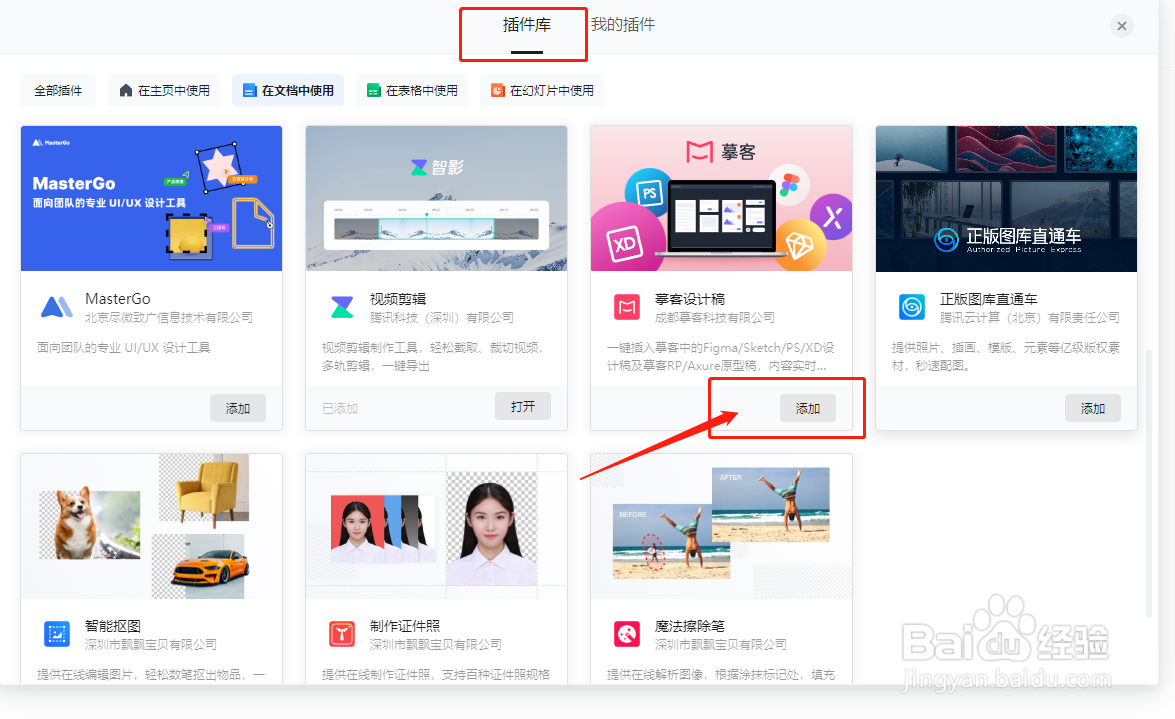The width and height of the screenshot is (1175, 719).
Task: Open the 视频剪辑 plugin with 打开
Action: pos(523,406)
